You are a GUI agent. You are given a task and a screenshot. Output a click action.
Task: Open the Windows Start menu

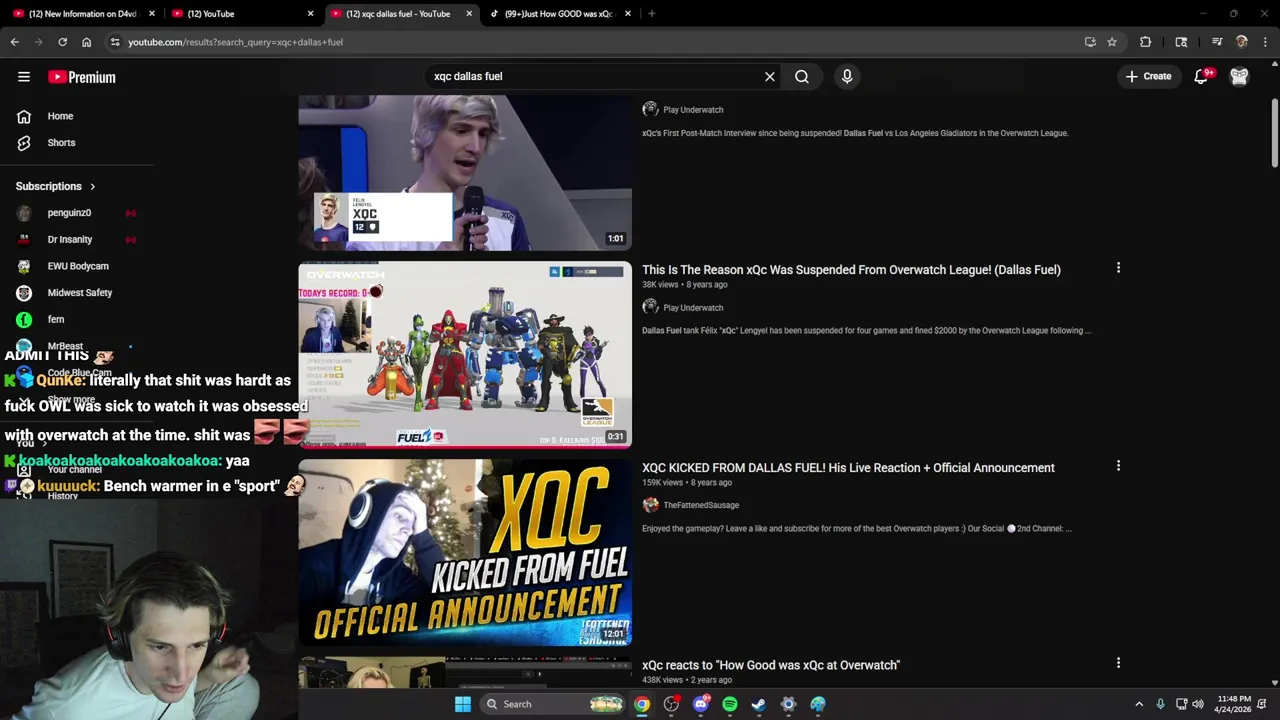pyautogui.click(x=463, y=704)
